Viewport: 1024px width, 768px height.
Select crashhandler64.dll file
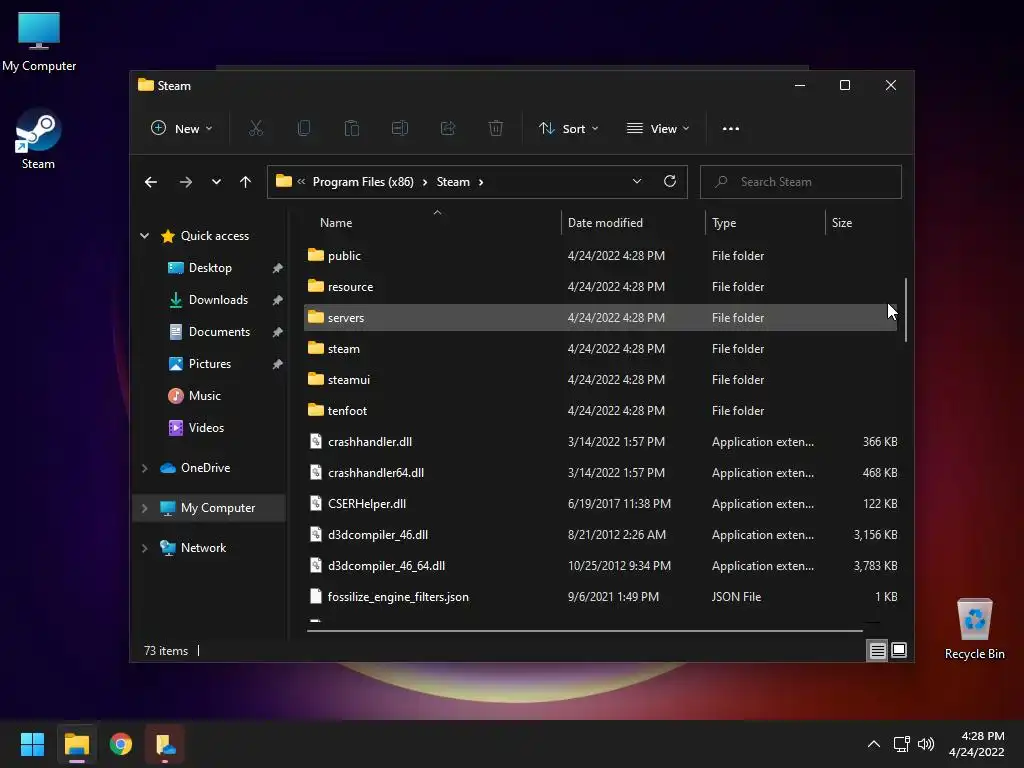600,473
